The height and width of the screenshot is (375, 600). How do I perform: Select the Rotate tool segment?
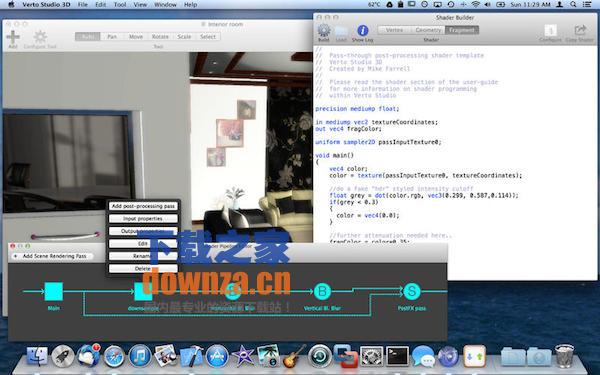[x=160, y=36]
